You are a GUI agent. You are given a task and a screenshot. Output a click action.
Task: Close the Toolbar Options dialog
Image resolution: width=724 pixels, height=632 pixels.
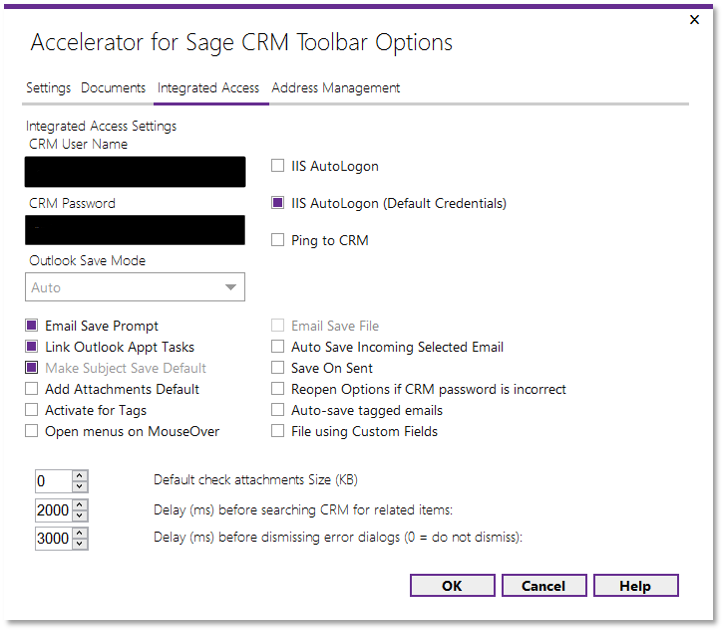pos(694,20)
